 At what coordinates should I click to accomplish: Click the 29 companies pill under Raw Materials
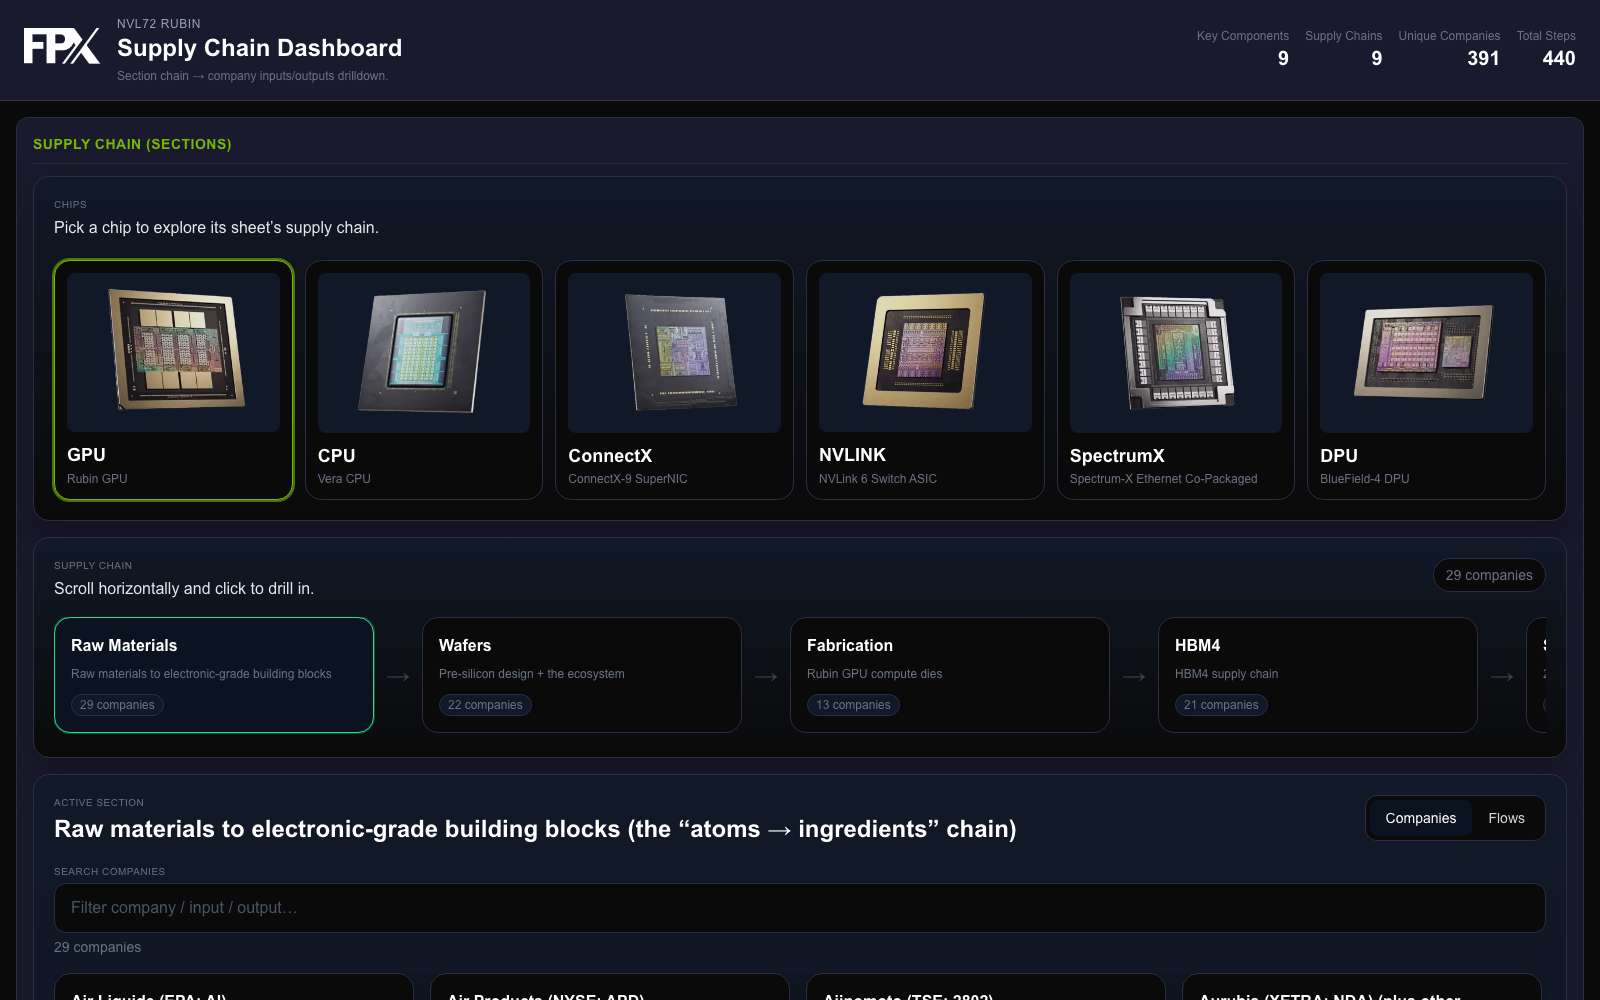click(117, 705)
